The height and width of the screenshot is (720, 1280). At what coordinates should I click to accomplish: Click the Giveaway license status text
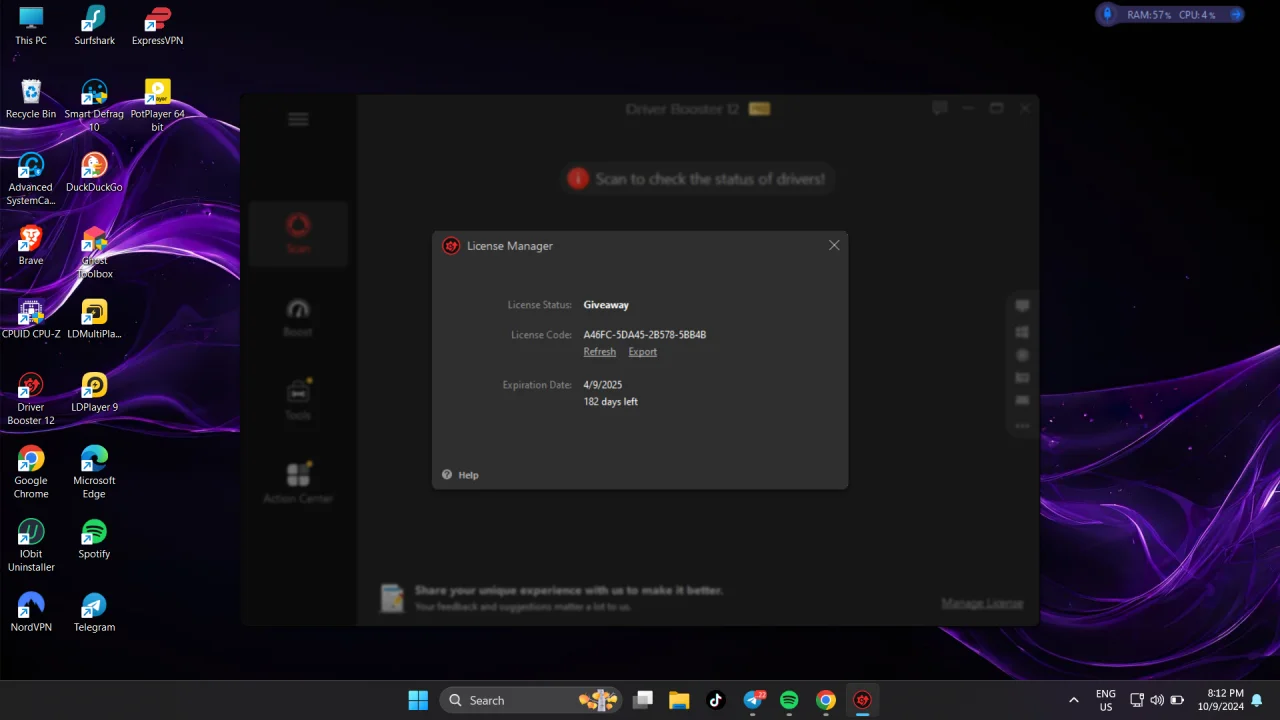point(606,305)
